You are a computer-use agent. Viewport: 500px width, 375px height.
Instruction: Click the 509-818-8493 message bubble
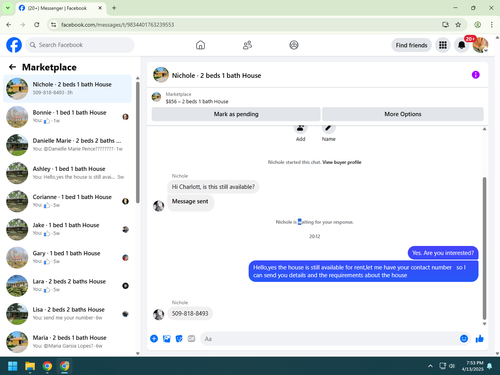coord(190,313)
